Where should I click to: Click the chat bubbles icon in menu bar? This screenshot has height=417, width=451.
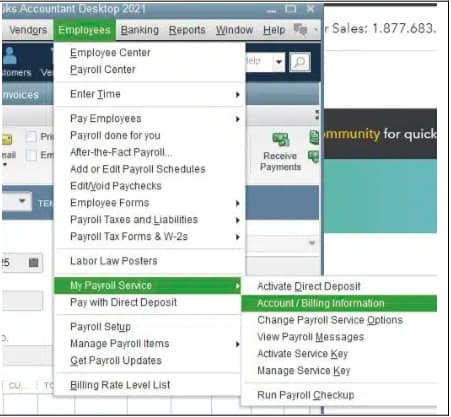[x=300, y=30]
